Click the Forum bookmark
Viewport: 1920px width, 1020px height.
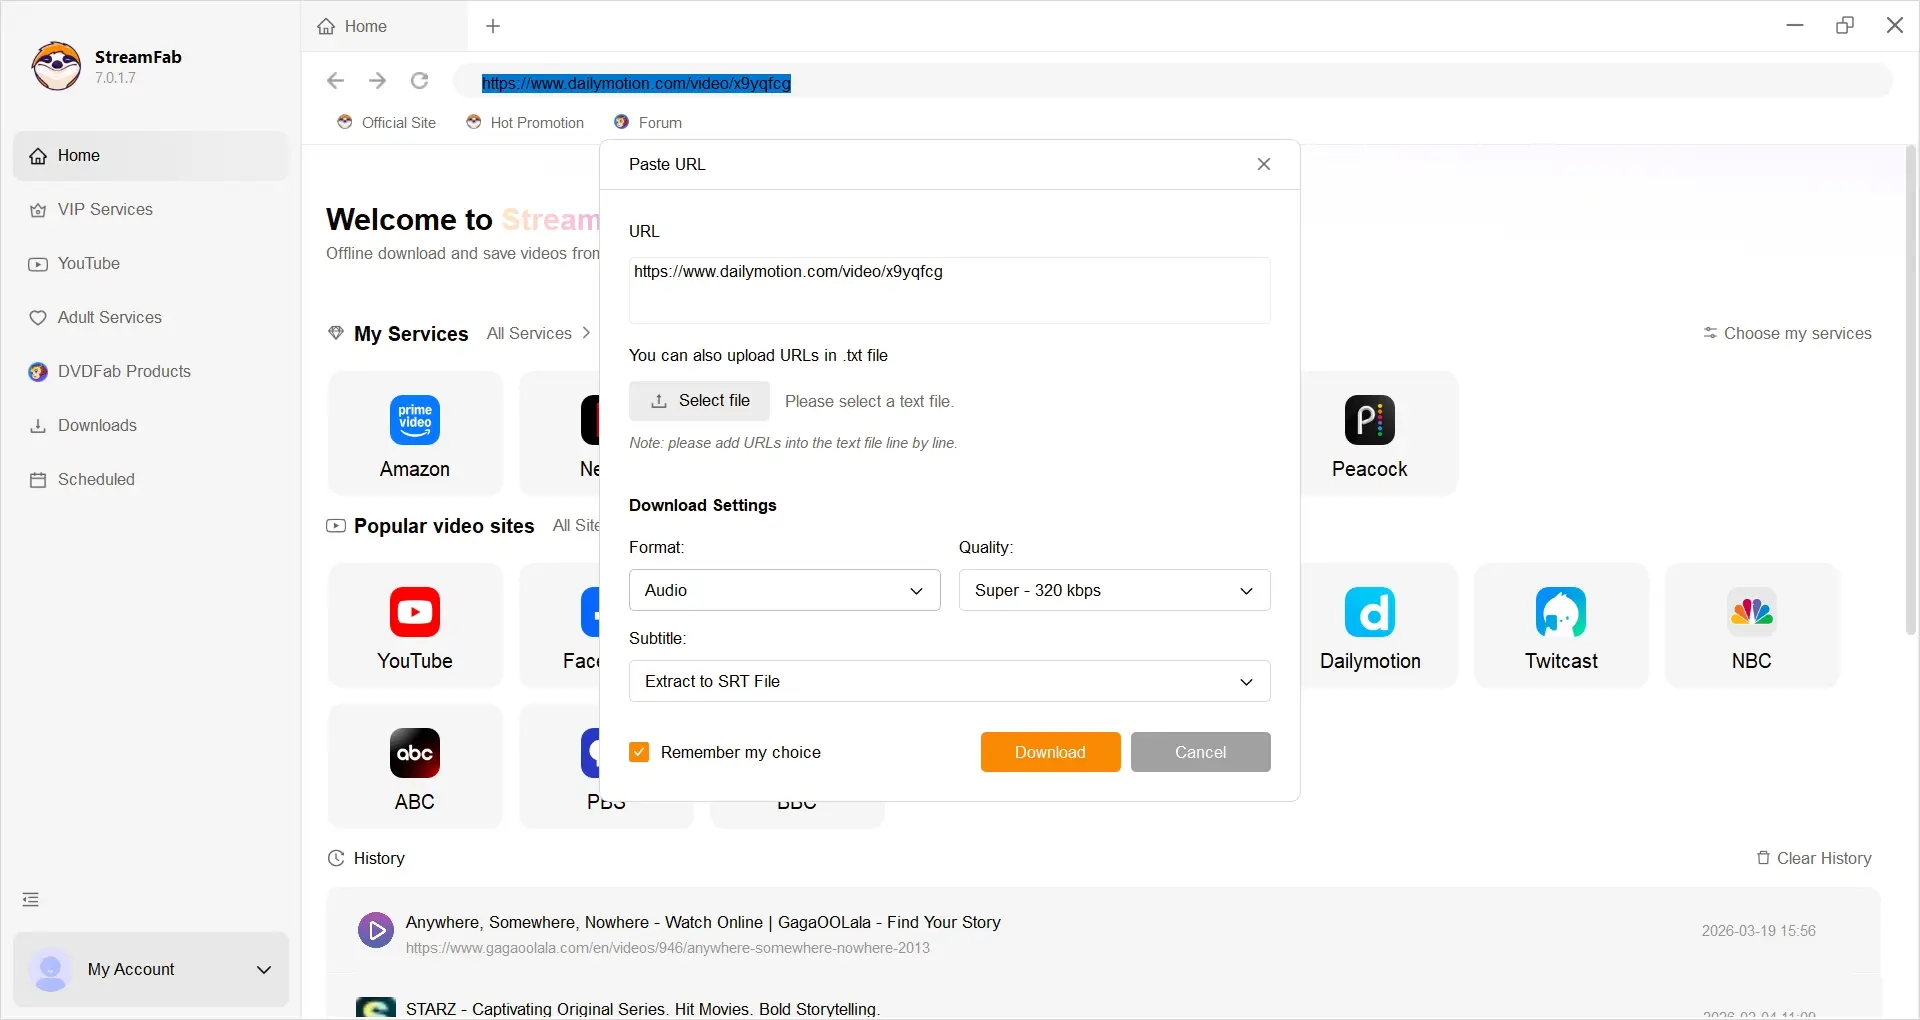click(648, 123)
